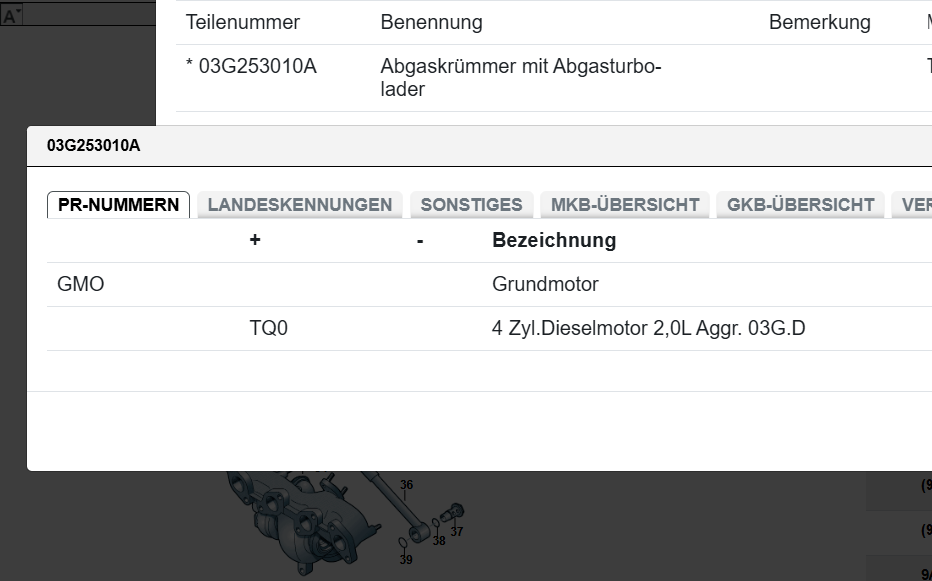Select the TQ0 PR number
This screenshot has height=581, width=932.
[x=269, y=329]
